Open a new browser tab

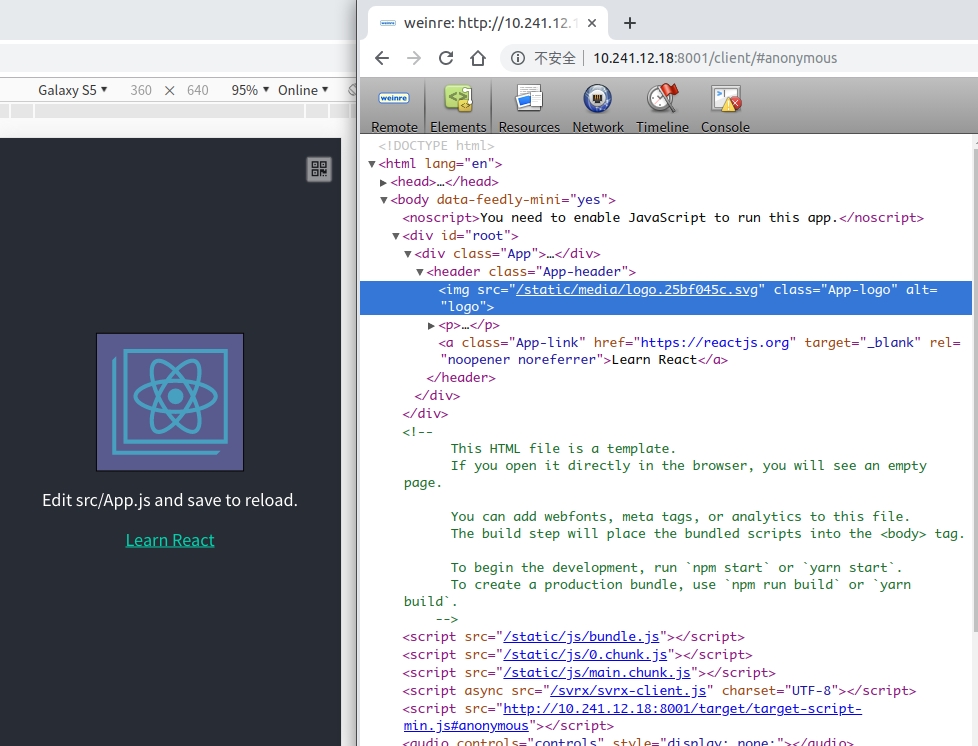[x=630, y=23]
